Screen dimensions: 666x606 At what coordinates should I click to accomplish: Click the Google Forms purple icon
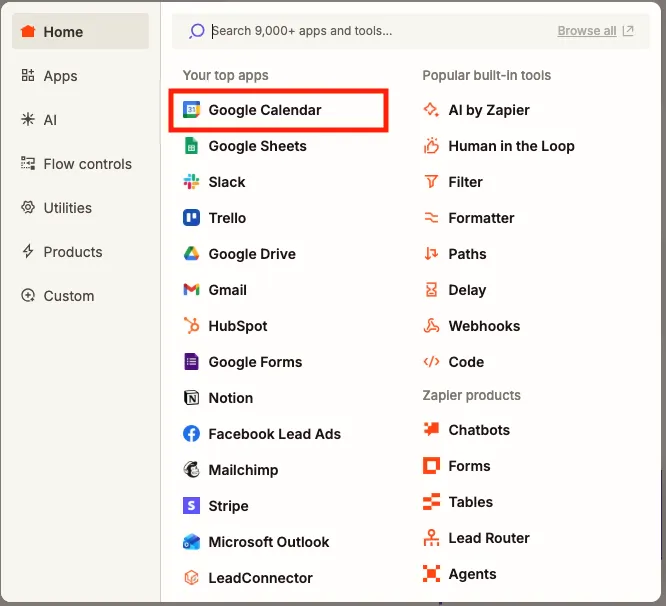191,362
